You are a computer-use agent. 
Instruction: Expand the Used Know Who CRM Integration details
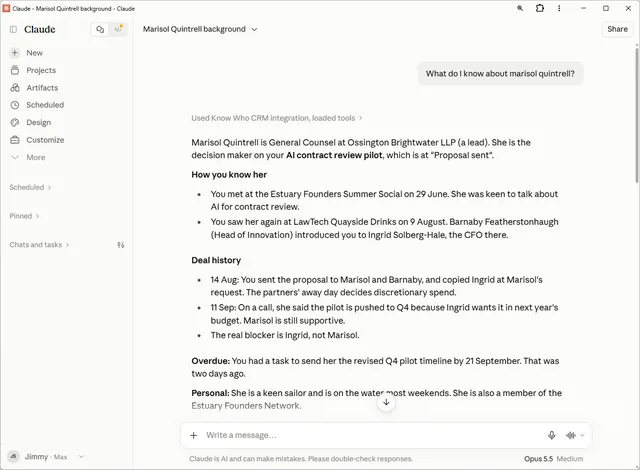(x=277, y=118)
